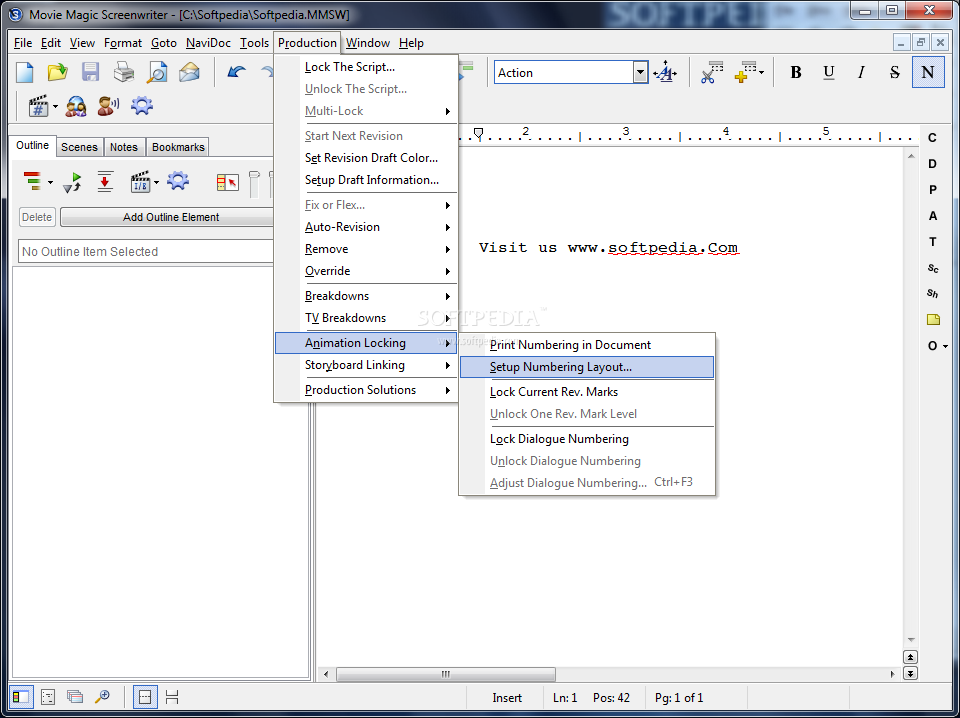Expand the Storyboard Linking submenu
960x718 pixels.
pos(366,365)
